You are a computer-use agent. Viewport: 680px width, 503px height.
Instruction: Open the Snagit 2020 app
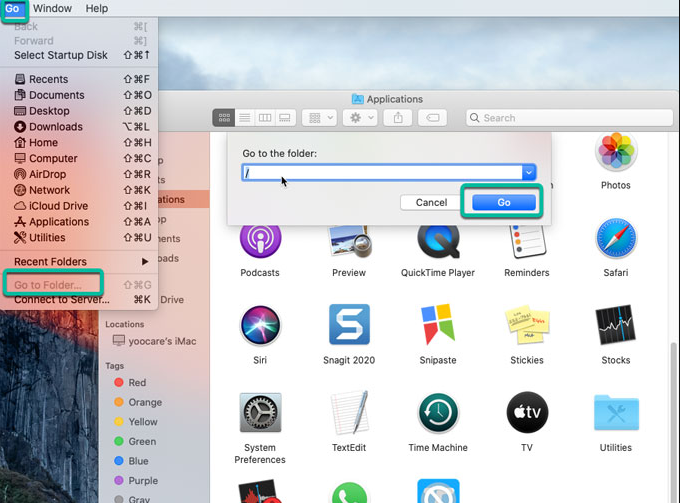coord(349,326)
